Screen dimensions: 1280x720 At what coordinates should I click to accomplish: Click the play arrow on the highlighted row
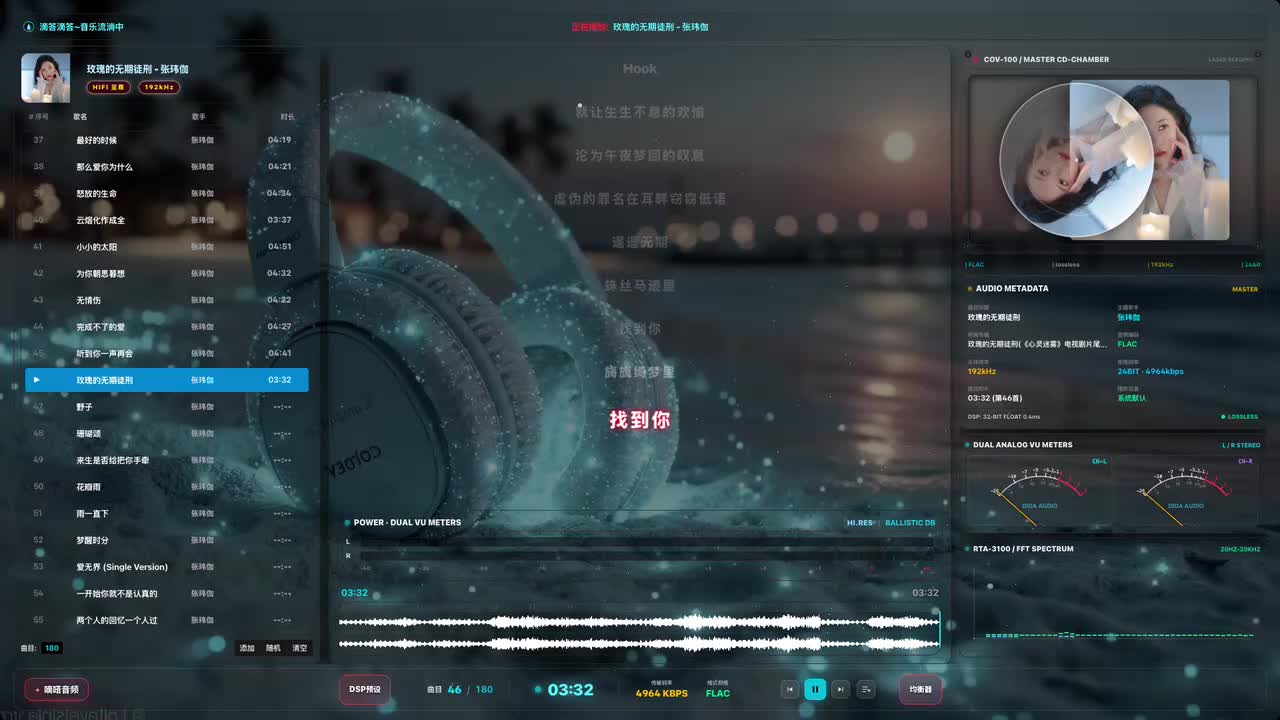pyautogui.click(x=37, y=380)
